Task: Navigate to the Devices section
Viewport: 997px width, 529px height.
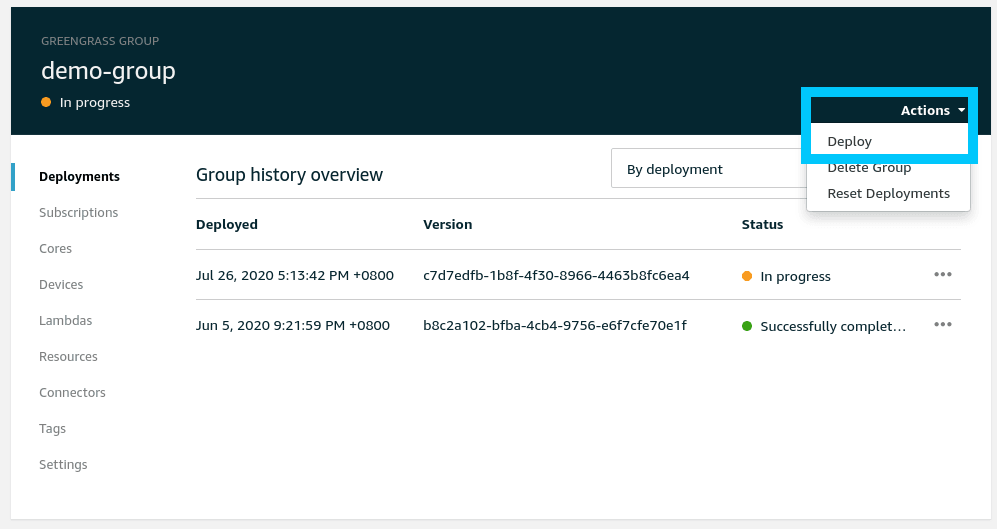Action: point(61,285)
